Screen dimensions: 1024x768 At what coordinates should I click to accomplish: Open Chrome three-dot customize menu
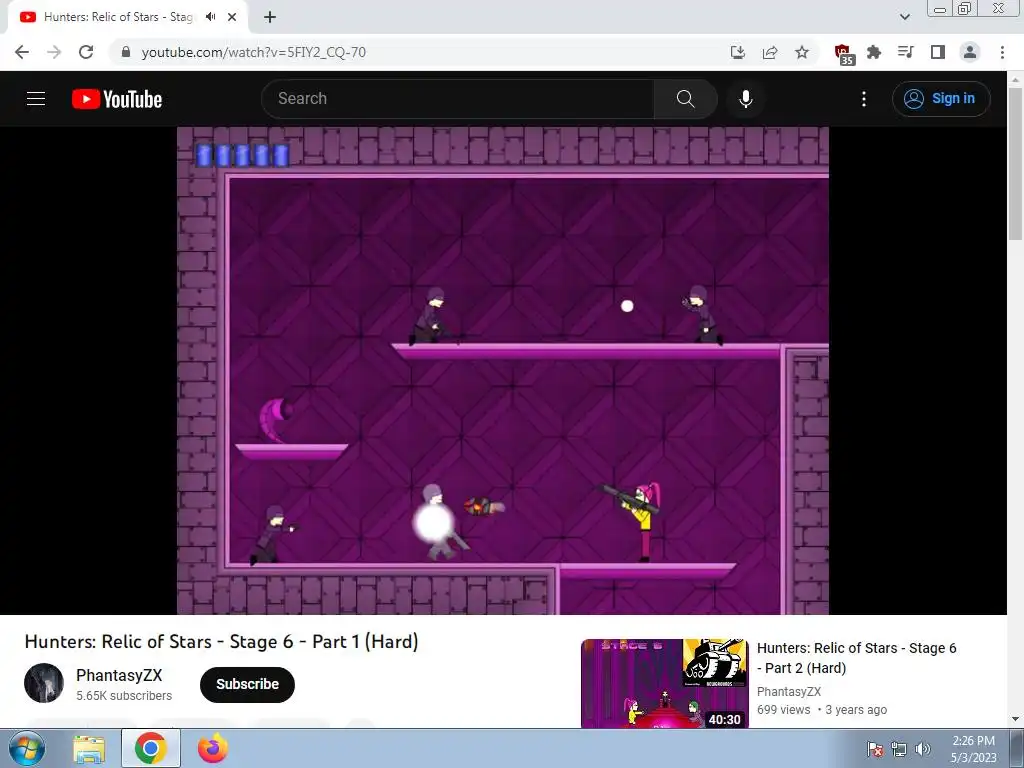[1002, 52]
